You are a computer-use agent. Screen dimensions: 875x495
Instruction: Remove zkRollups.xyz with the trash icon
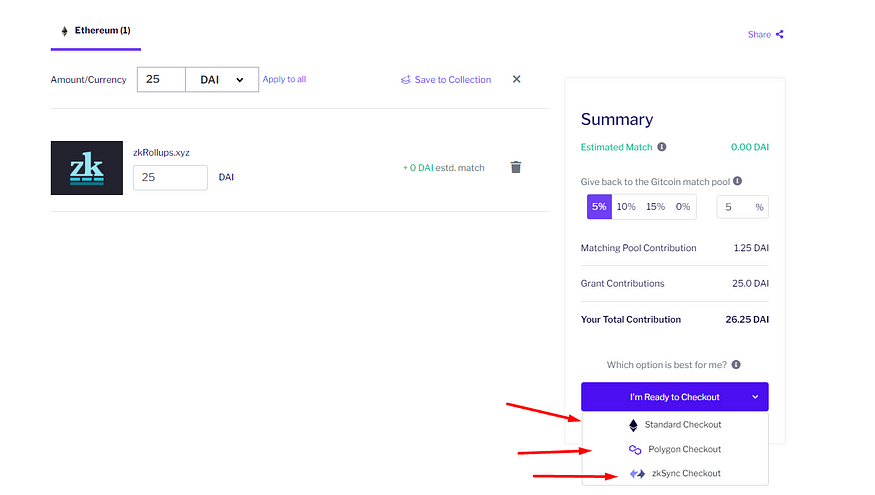tap(516, 167)
